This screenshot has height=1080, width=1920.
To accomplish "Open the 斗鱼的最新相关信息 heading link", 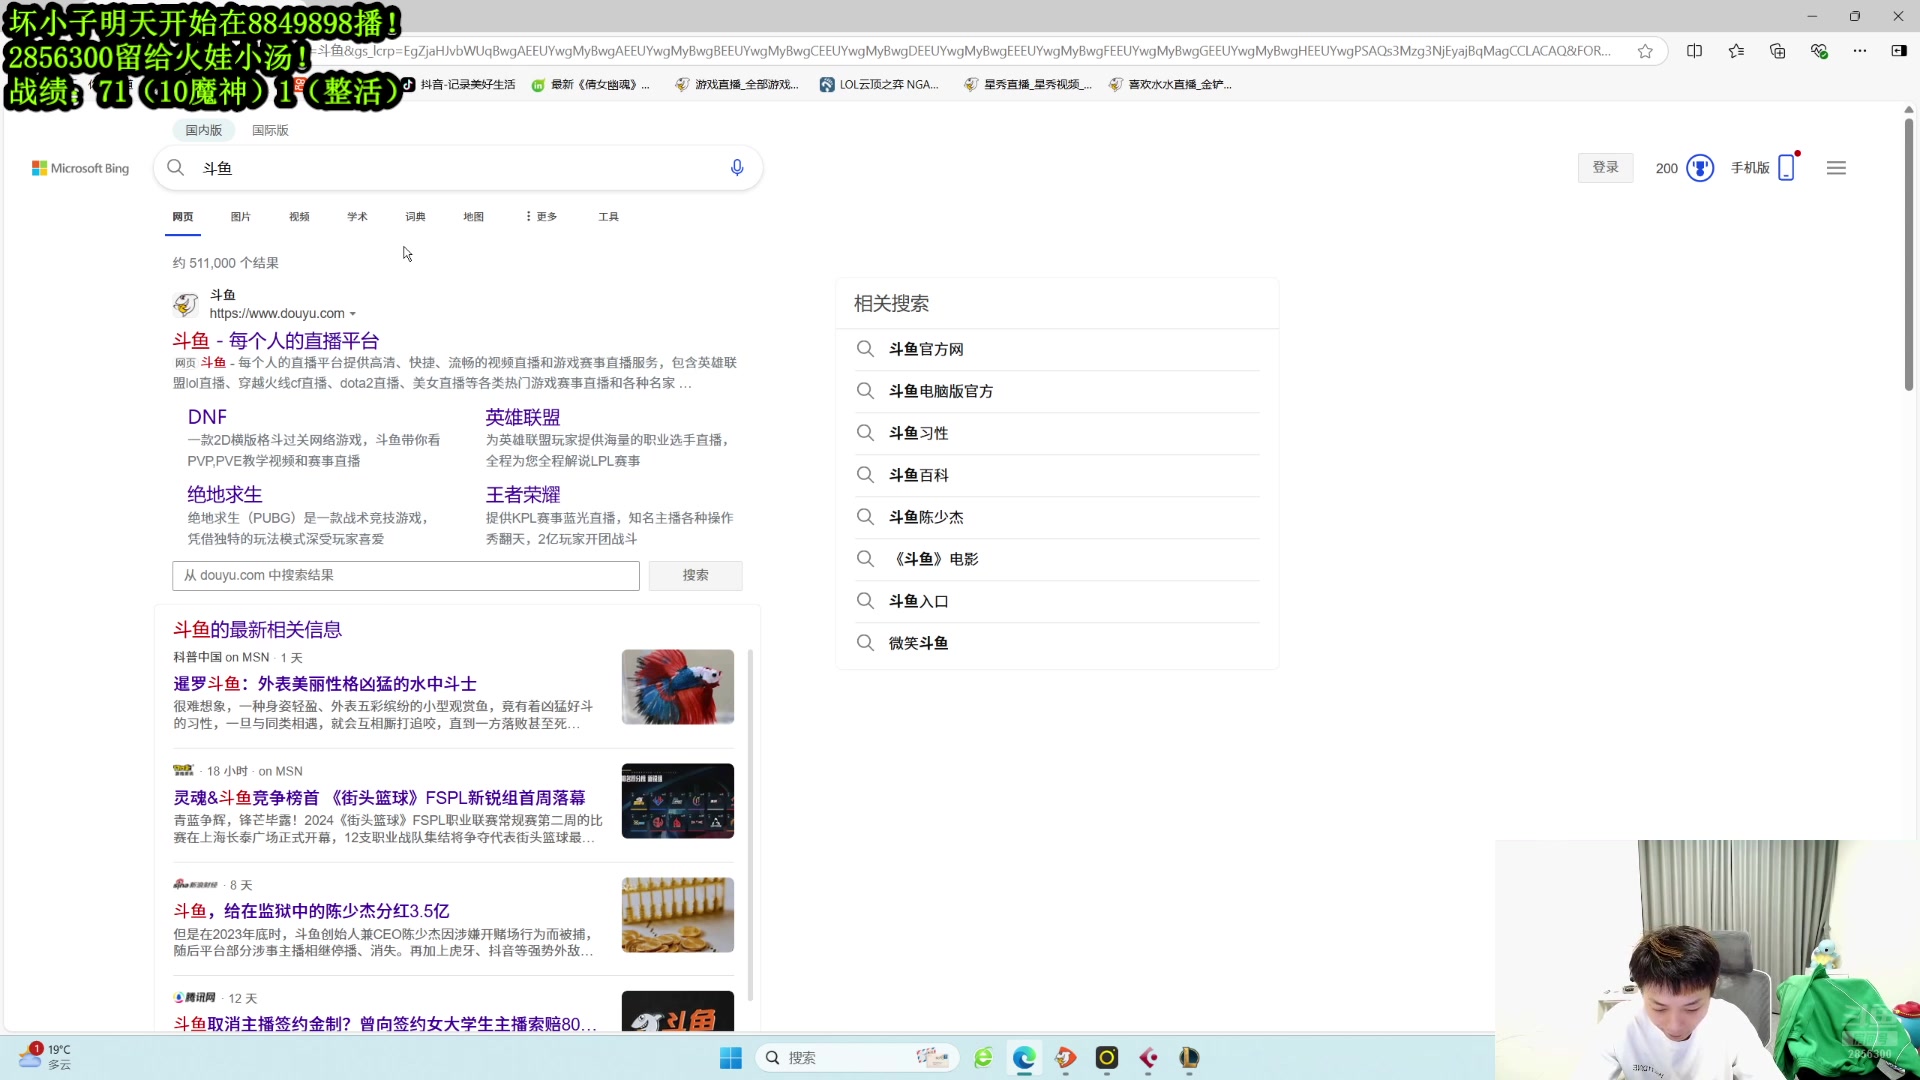I will (x=258, y=630).
